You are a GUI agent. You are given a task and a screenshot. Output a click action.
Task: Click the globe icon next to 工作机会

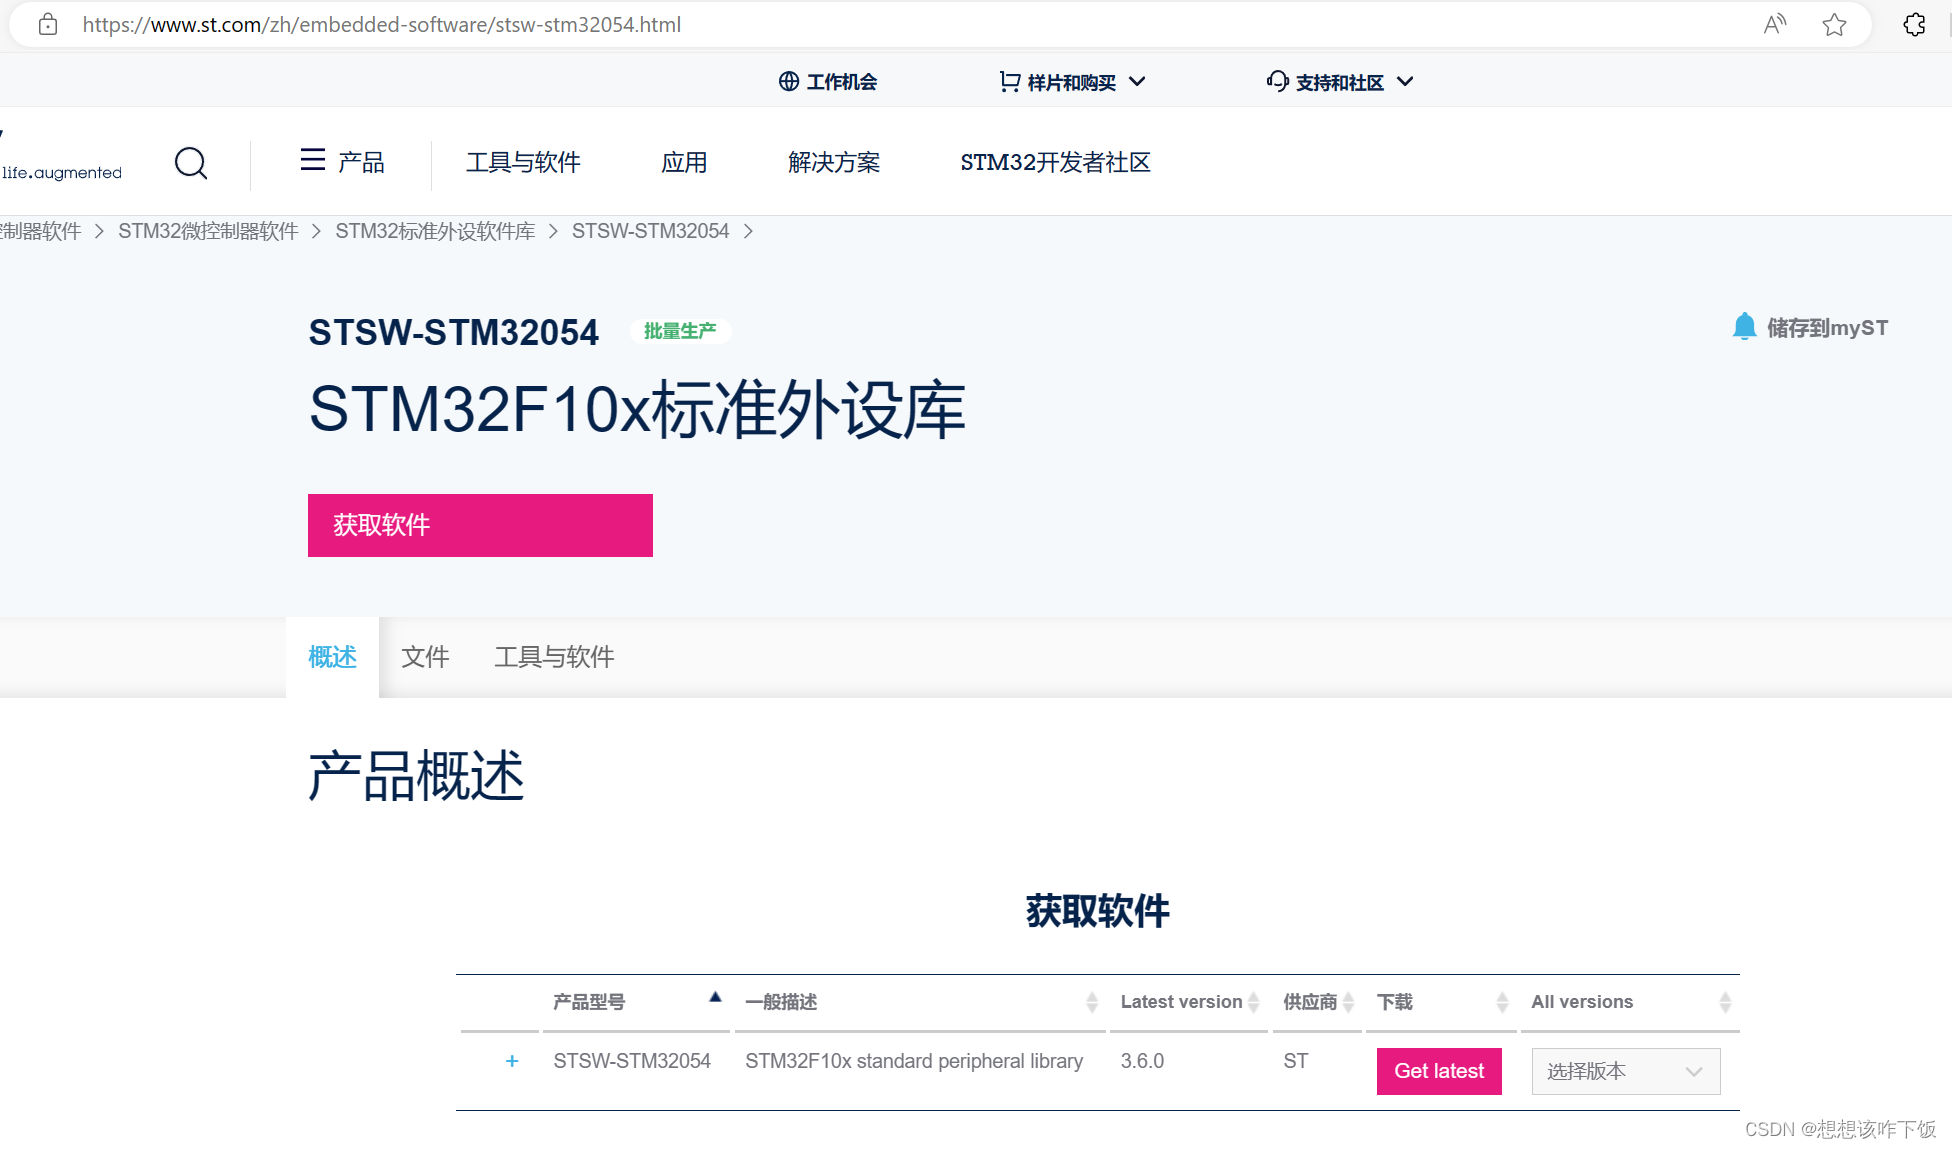(x=789, y=82)
